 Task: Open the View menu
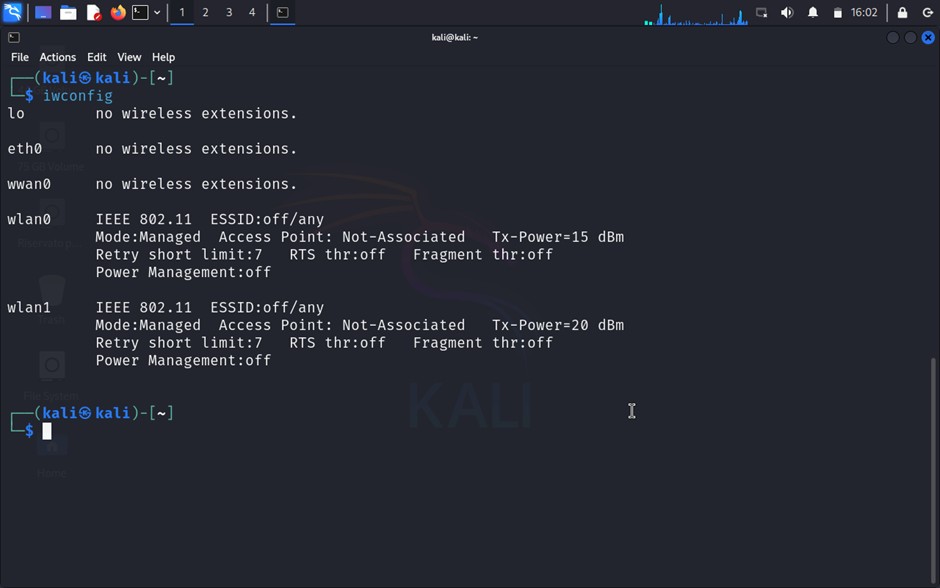[129, 57]
